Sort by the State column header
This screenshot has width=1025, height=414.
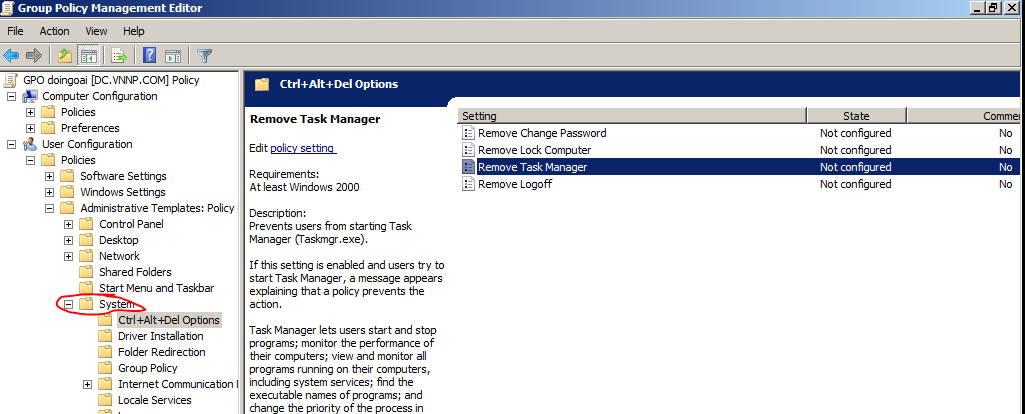(x=856, y=116)
